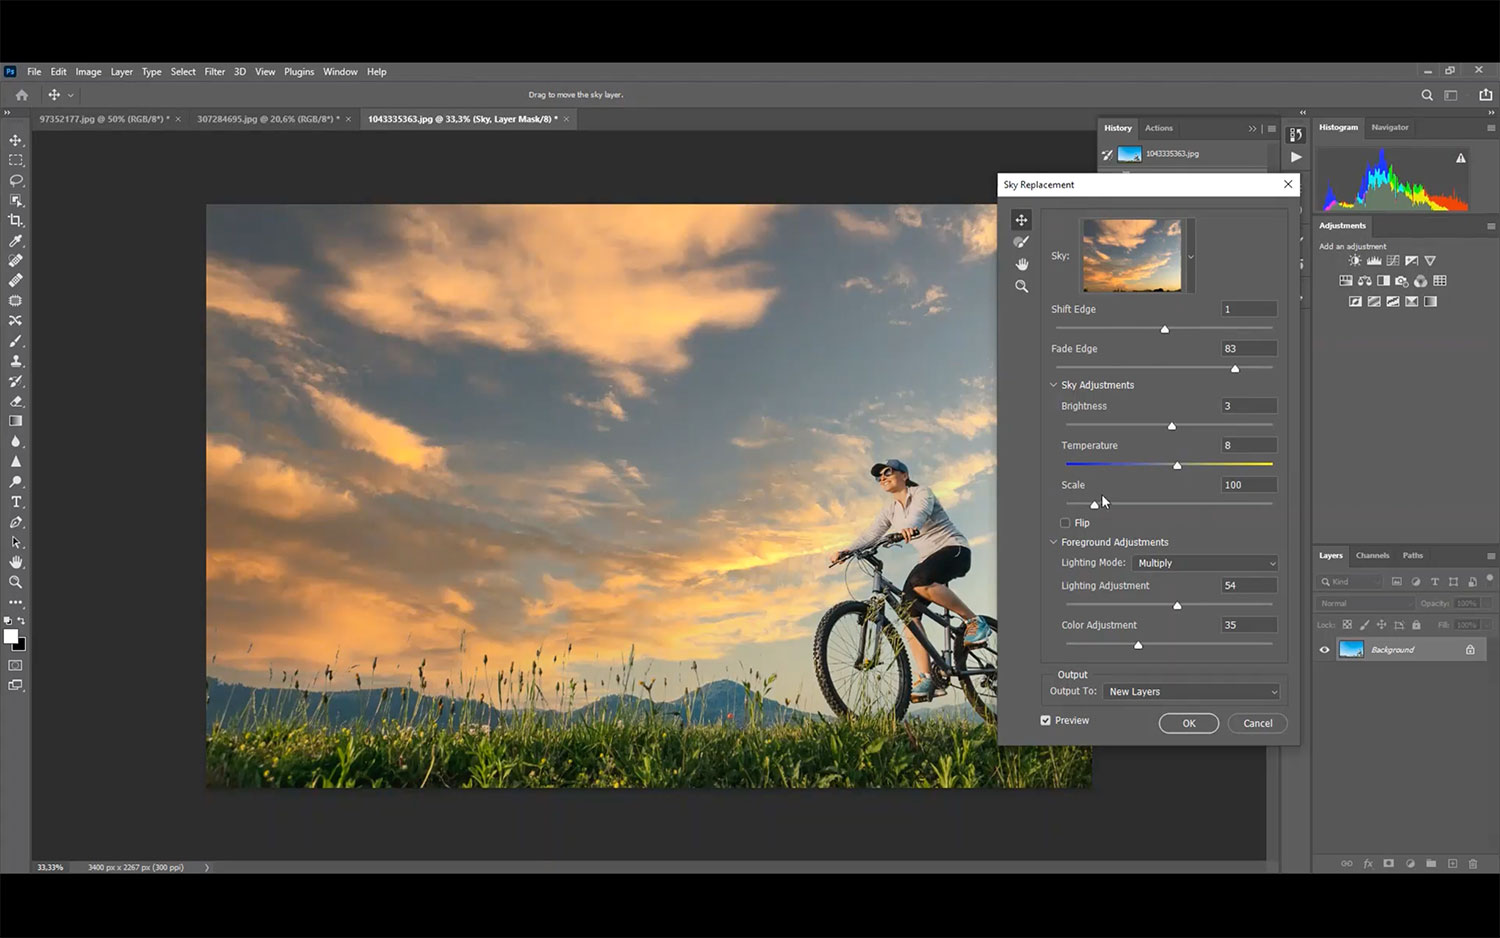
Task: Click the Temperature slider handle
Action: (x=1177, y=465)
